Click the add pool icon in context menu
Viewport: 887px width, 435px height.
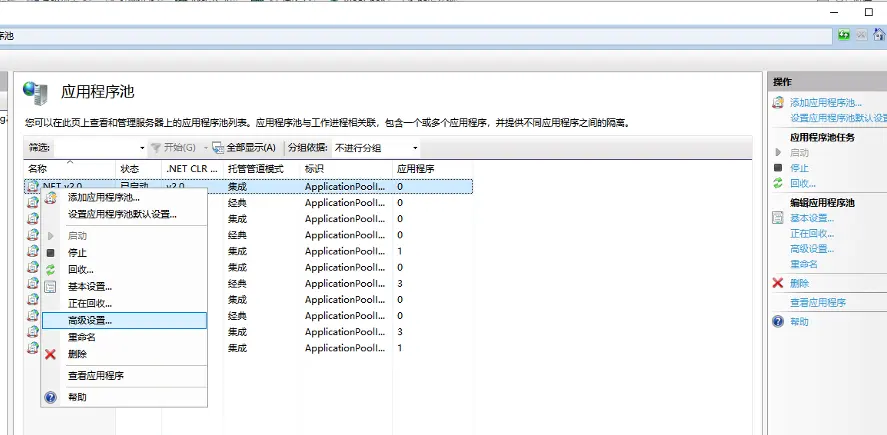click(51, 197)
